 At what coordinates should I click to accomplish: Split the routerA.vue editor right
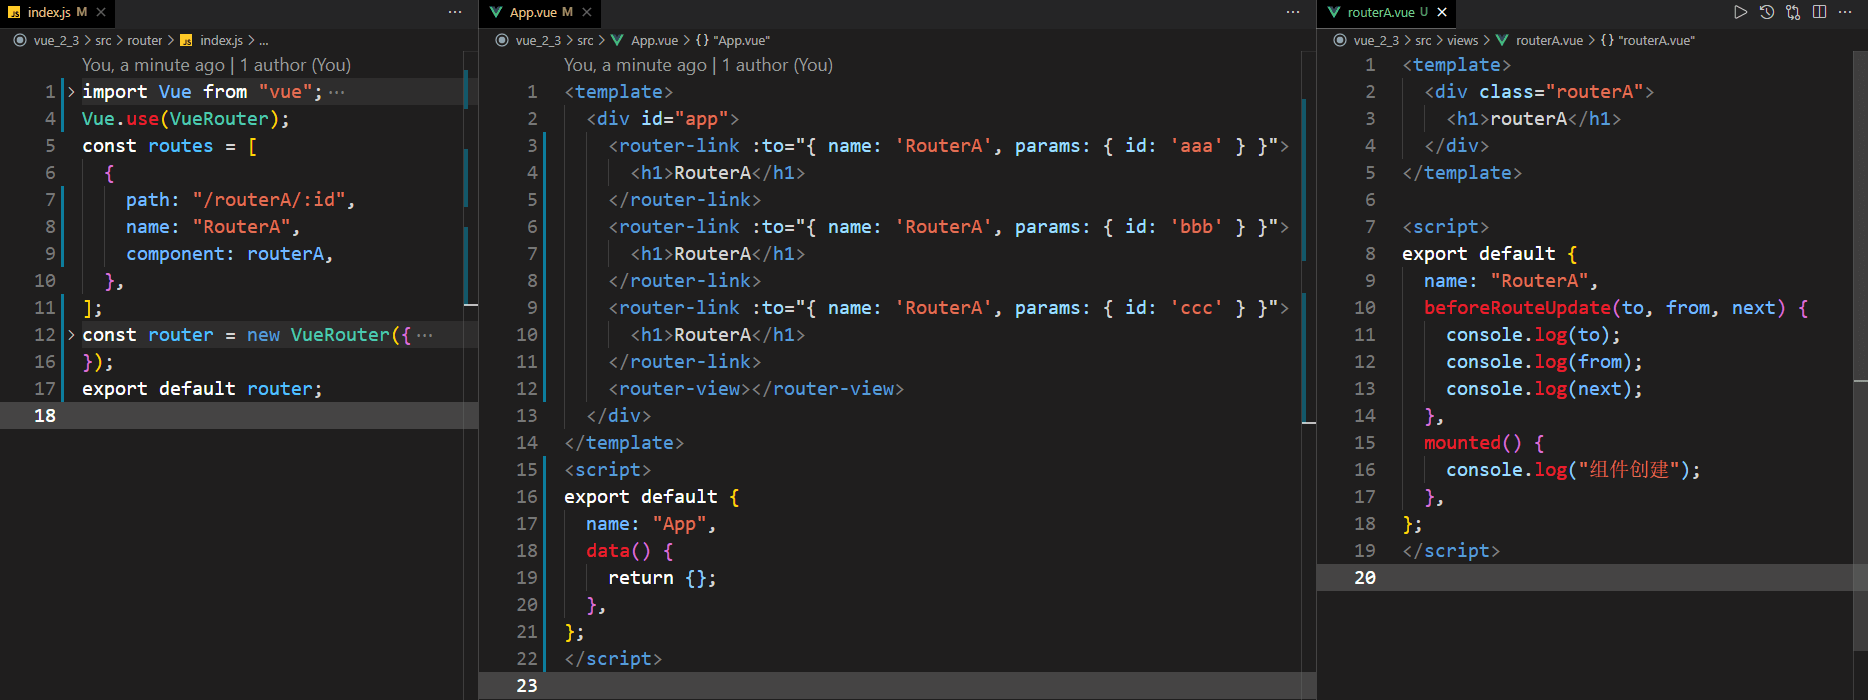pos(1819,12)
